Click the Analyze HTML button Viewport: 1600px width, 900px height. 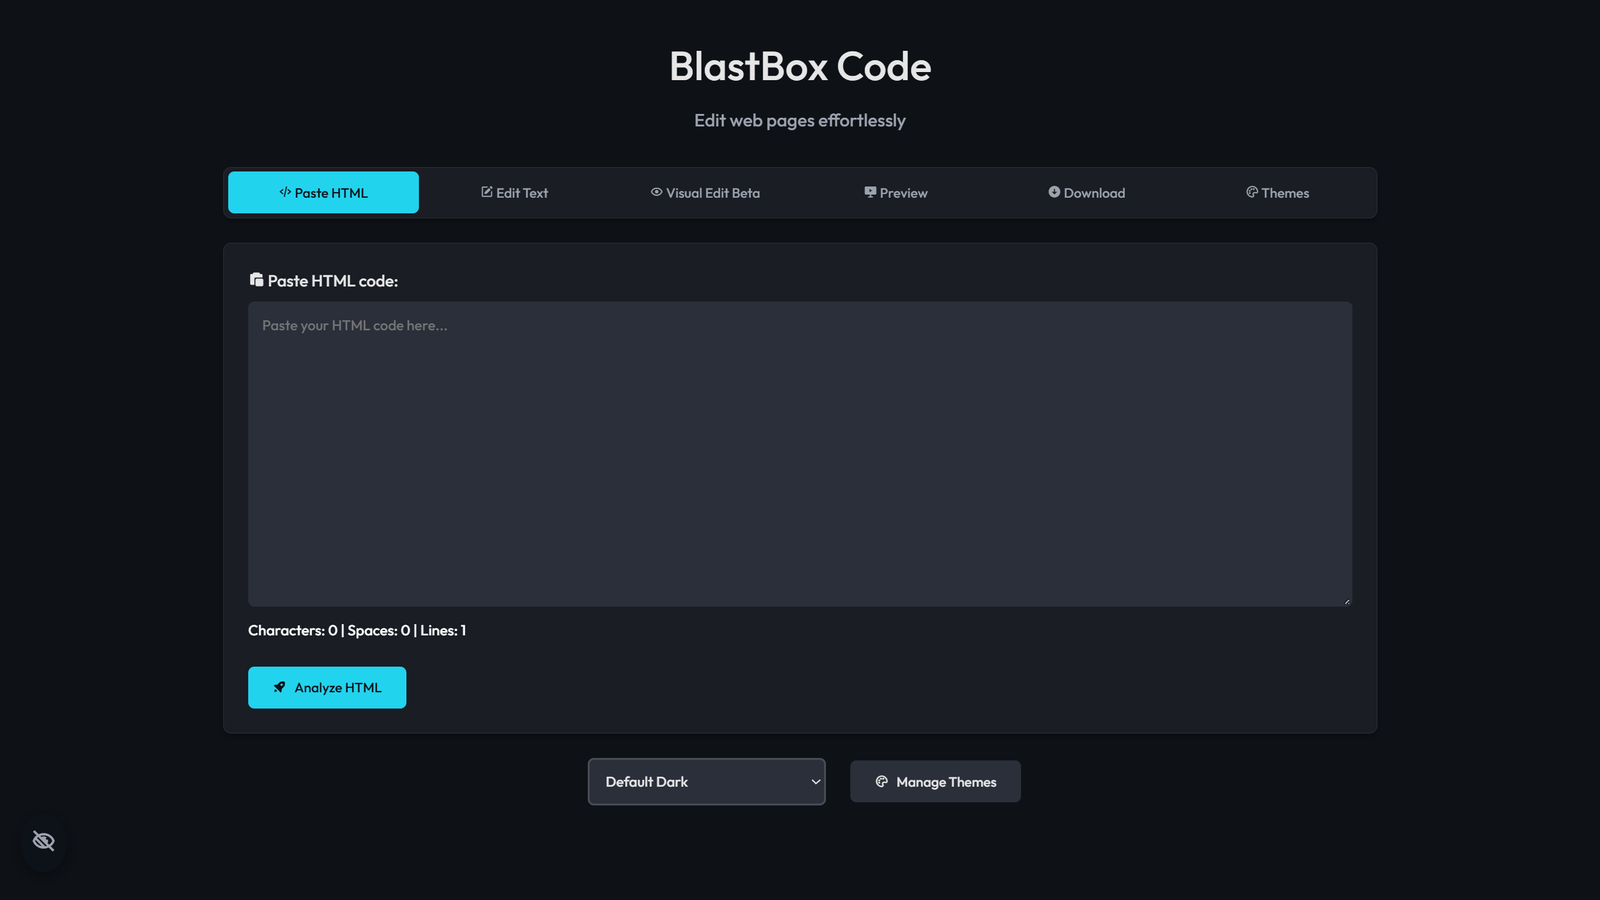click(327, 687)
